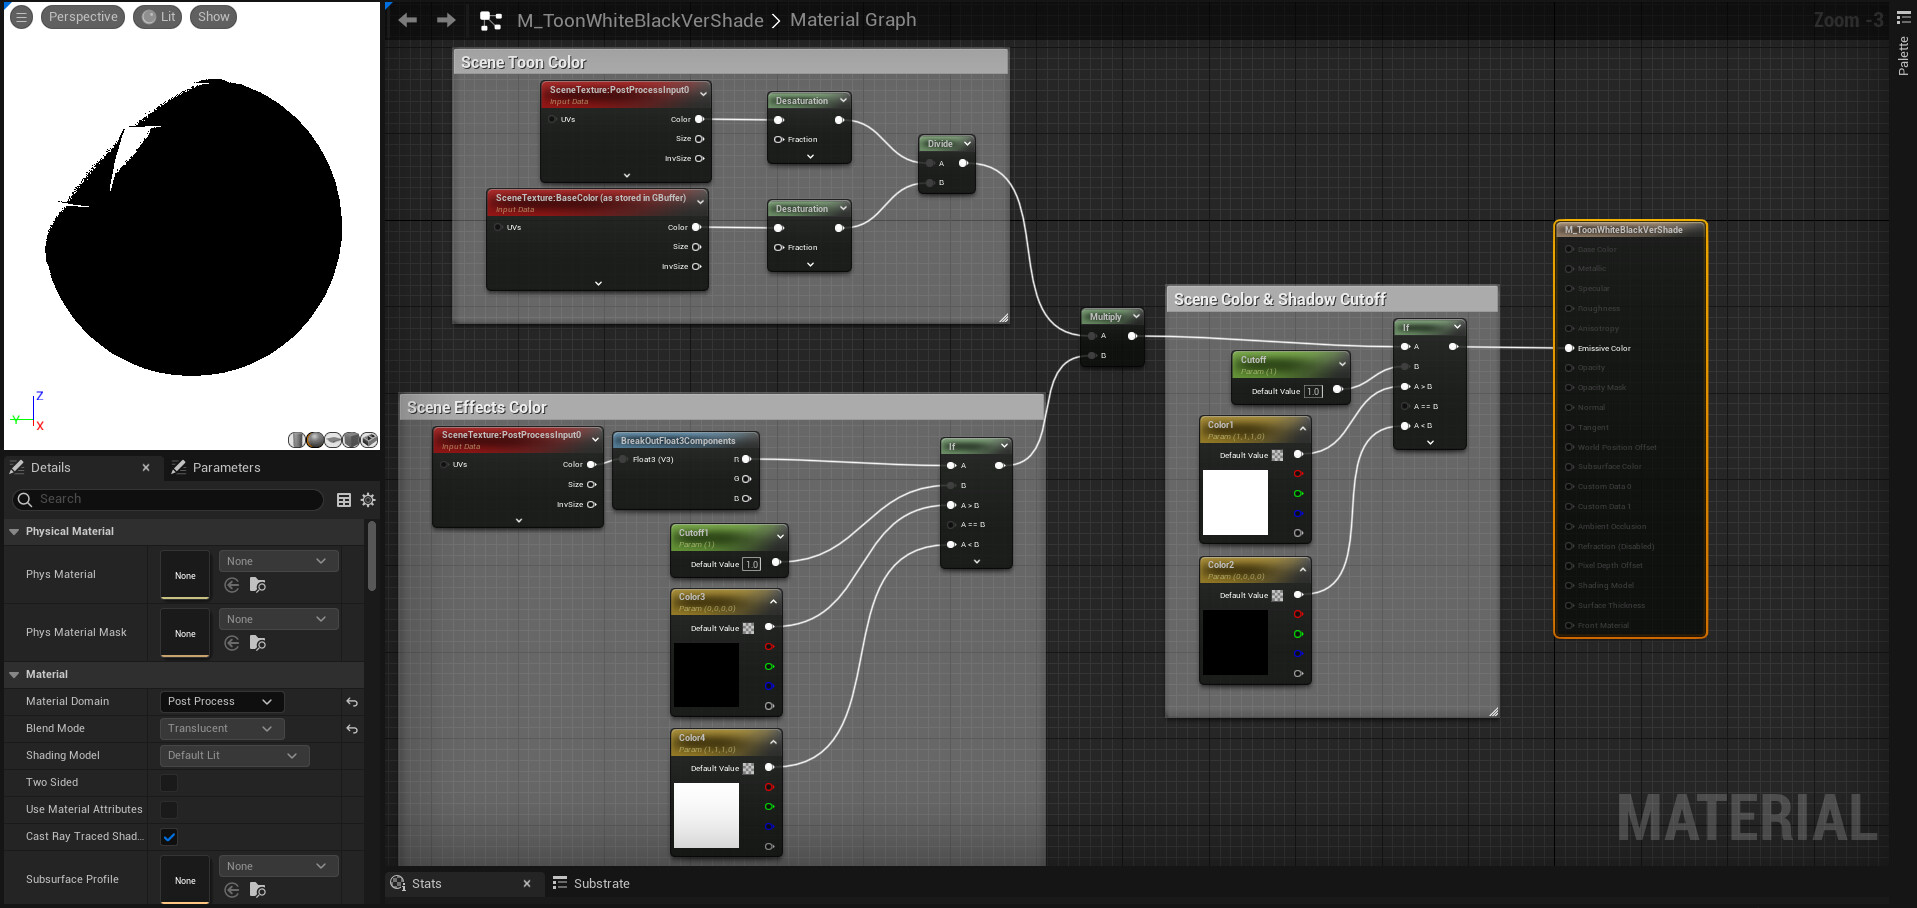Open the Details panel settings gear

(368, 500)
